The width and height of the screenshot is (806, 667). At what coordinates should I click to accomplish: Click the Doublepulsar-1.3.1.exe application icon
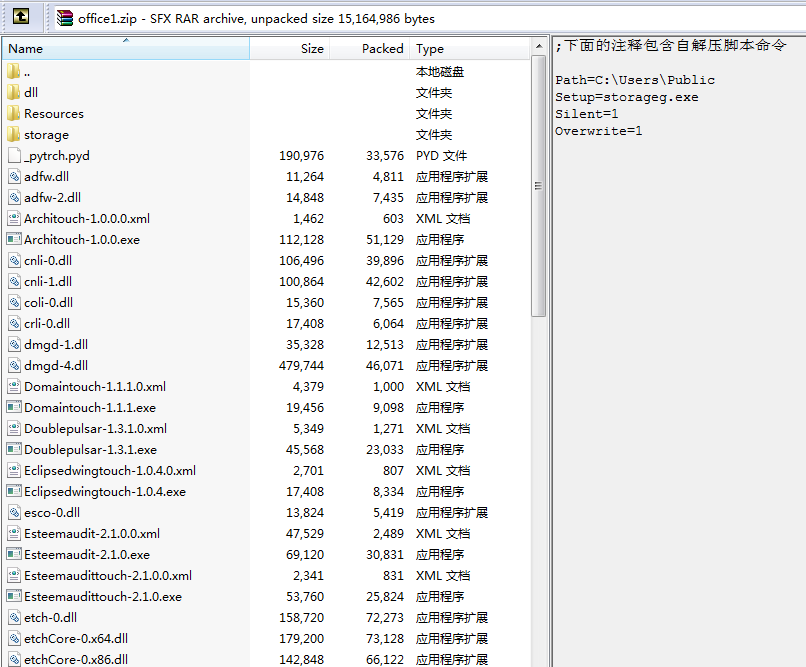[x=14, y=450]
